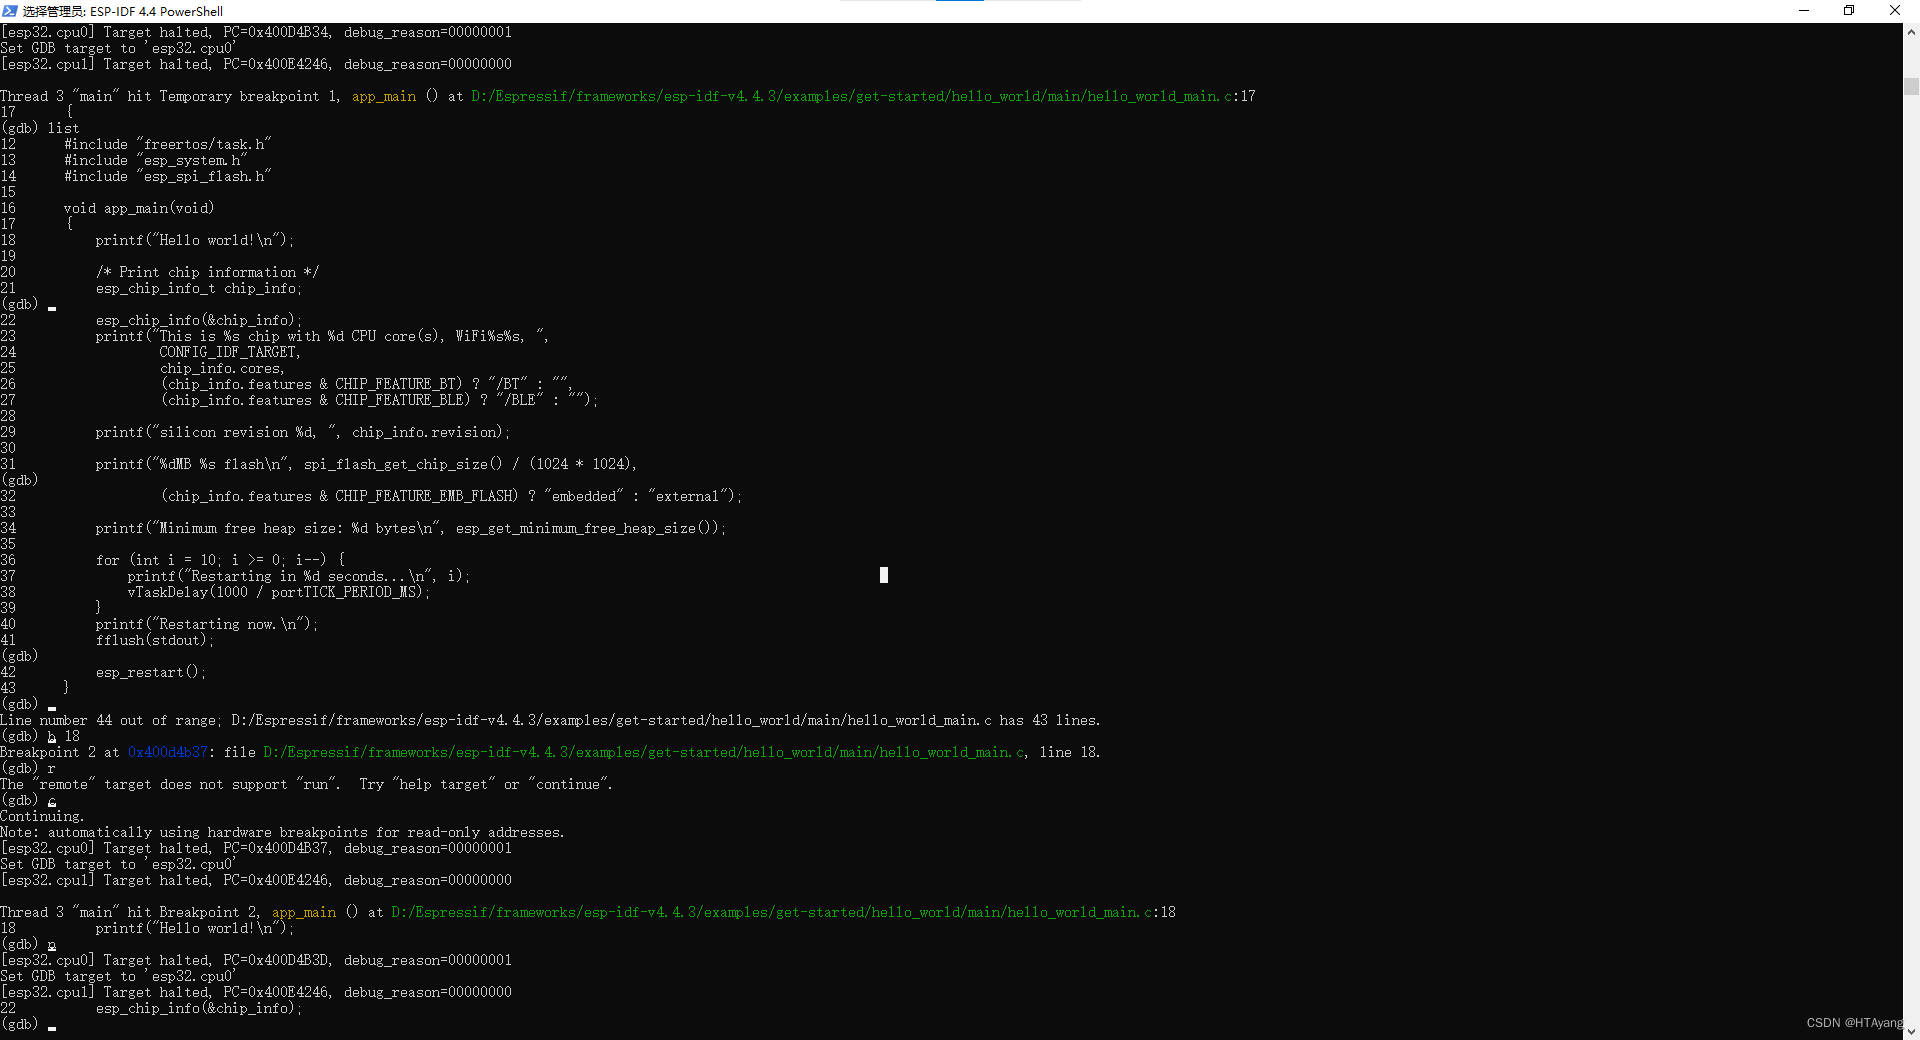Click the '#include "freertos/task.h"' line

[x=168, y=144]
